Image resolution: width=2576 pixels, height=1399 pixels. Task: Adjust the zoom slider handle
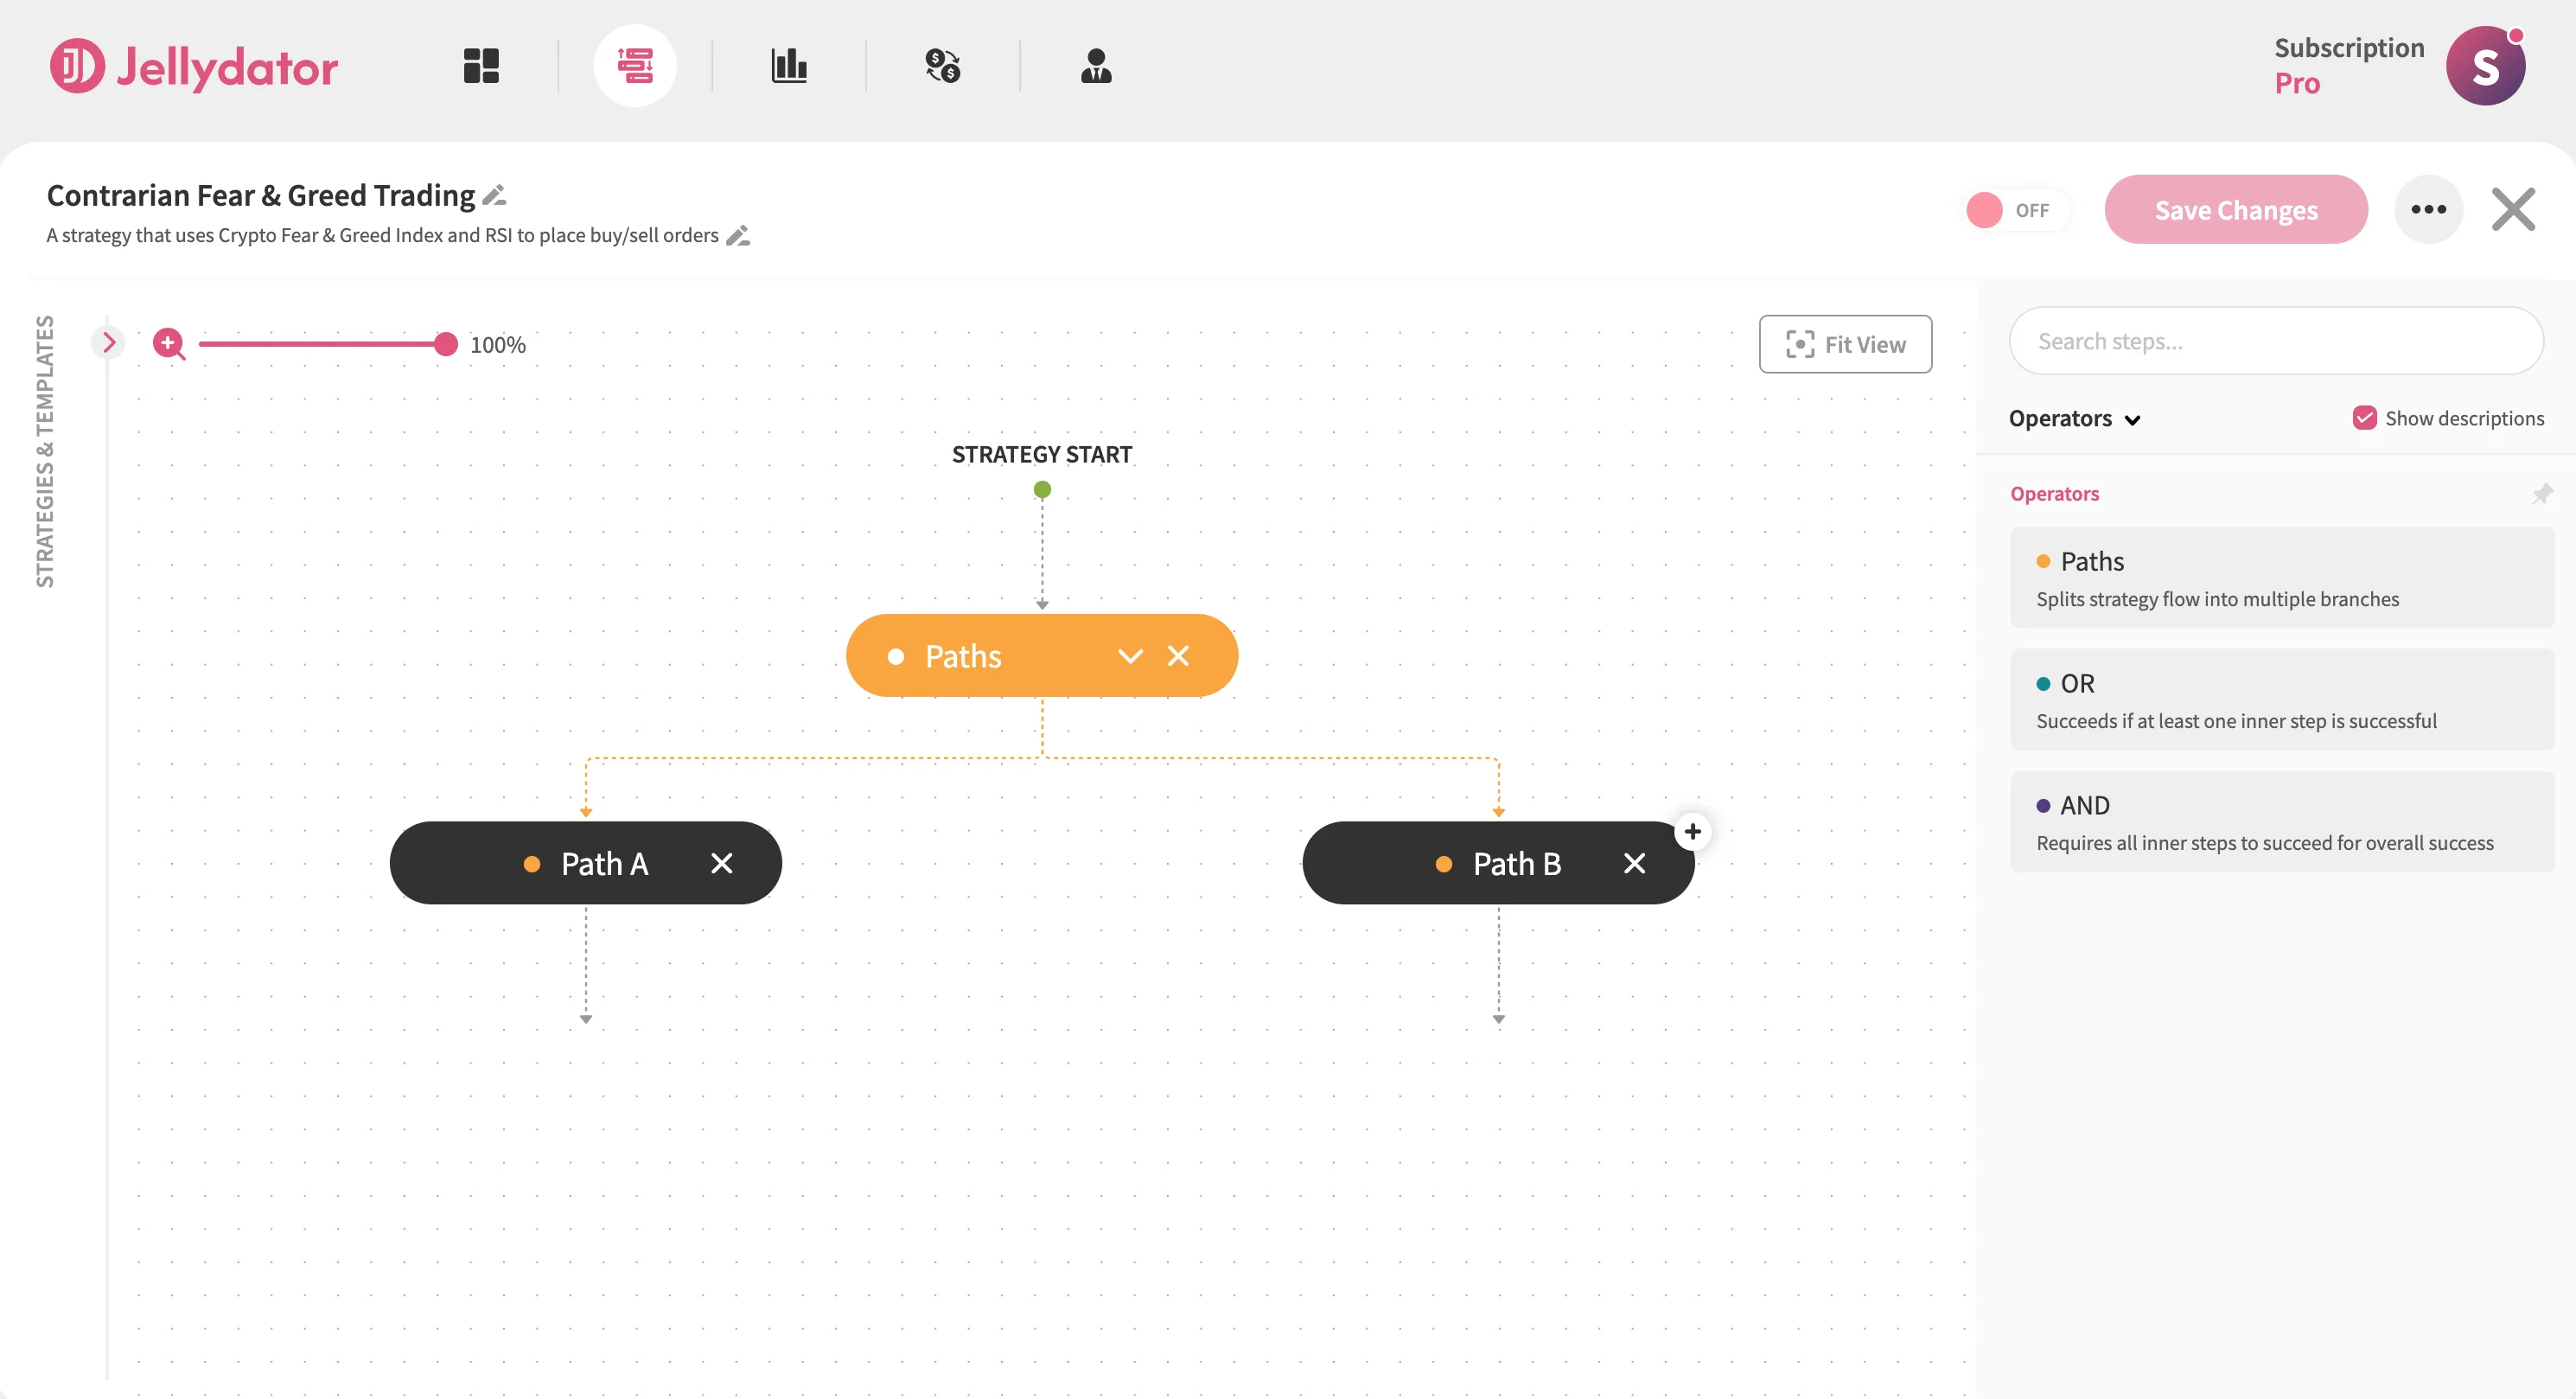[x=446, y=344]
